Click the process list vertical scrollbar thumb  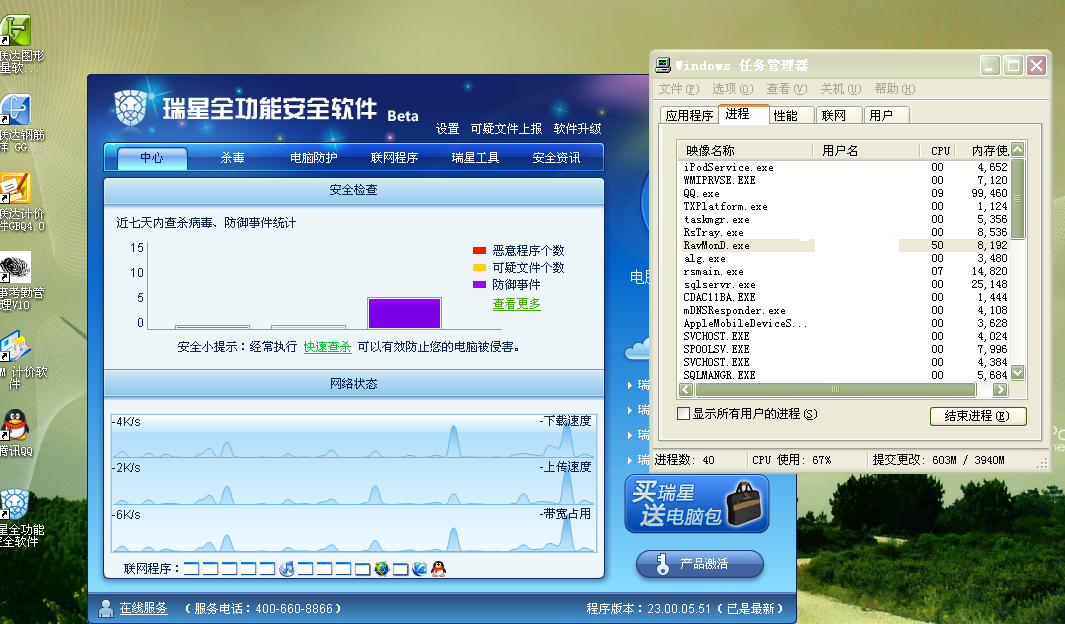pyautogui.click(x=1017, y=198)
